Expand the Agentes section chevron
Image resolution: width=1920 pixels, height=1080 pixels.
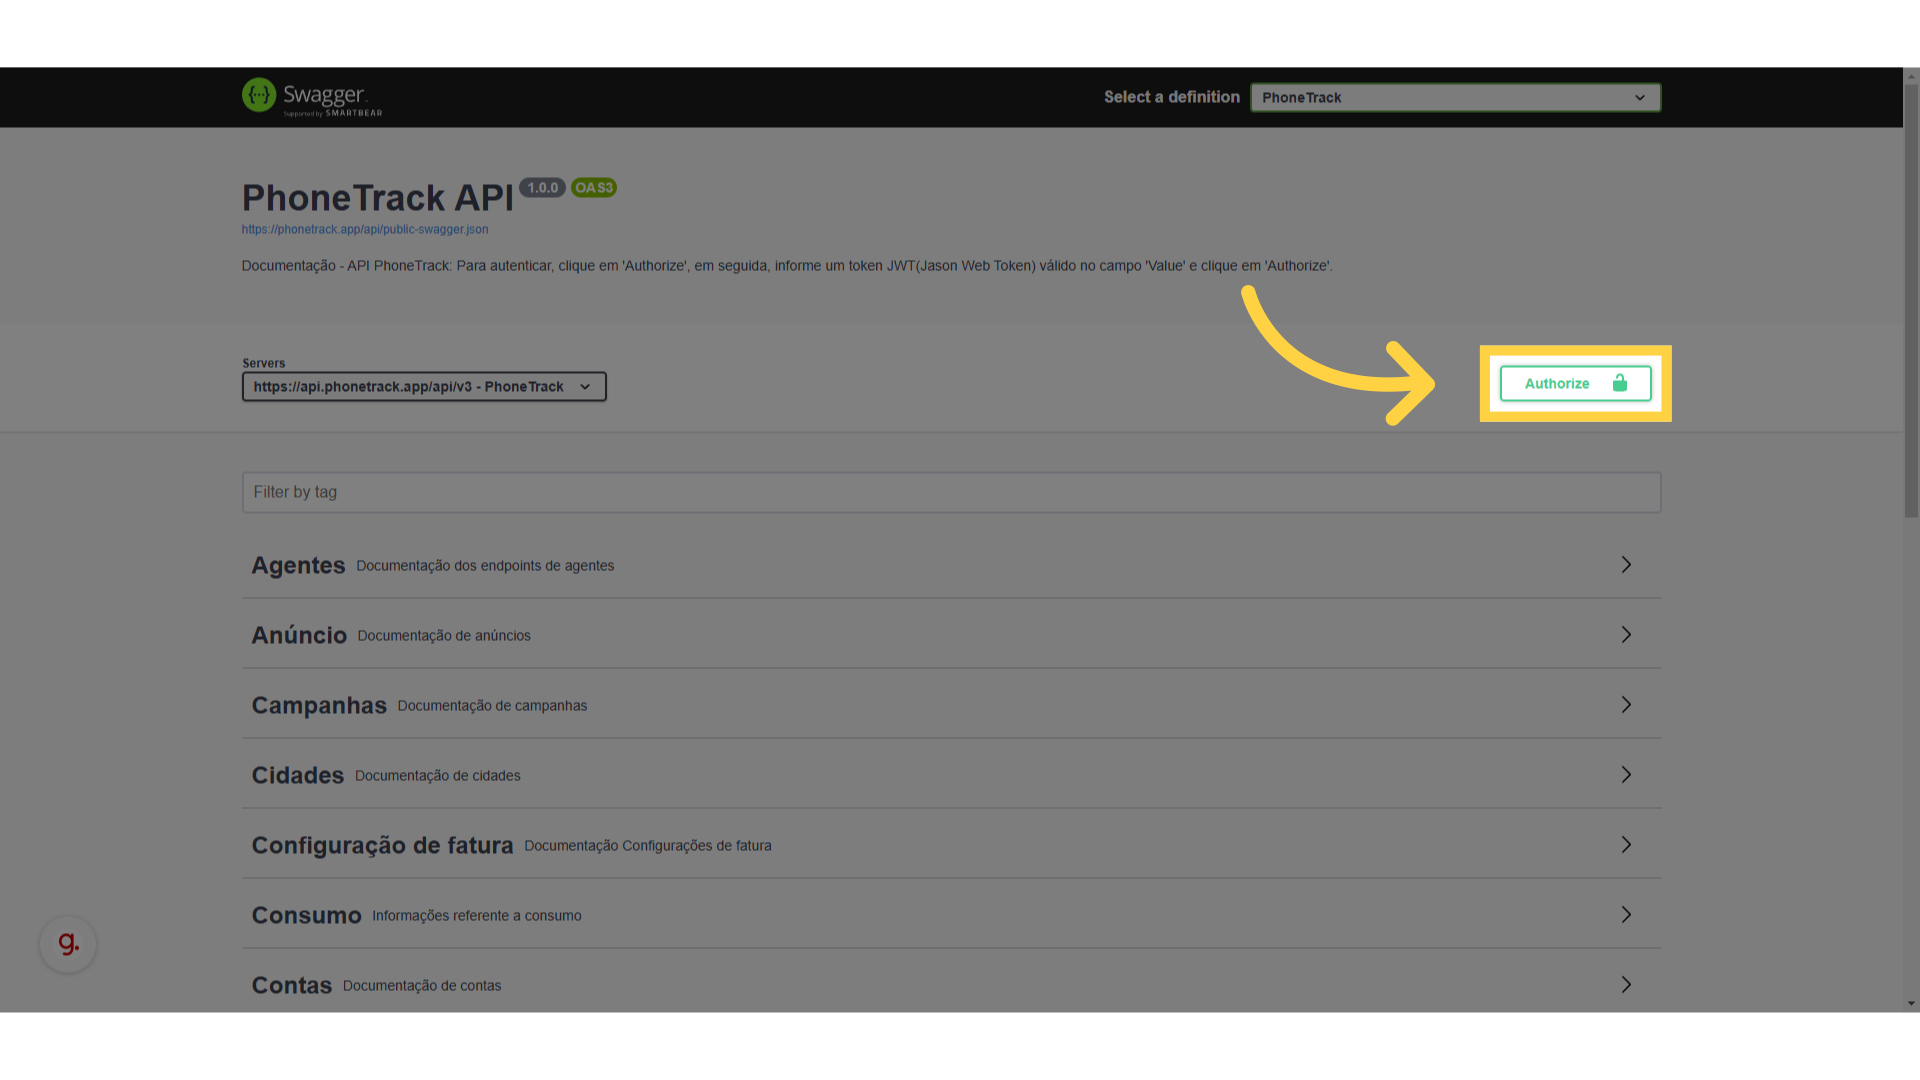tap(1626, 565)
